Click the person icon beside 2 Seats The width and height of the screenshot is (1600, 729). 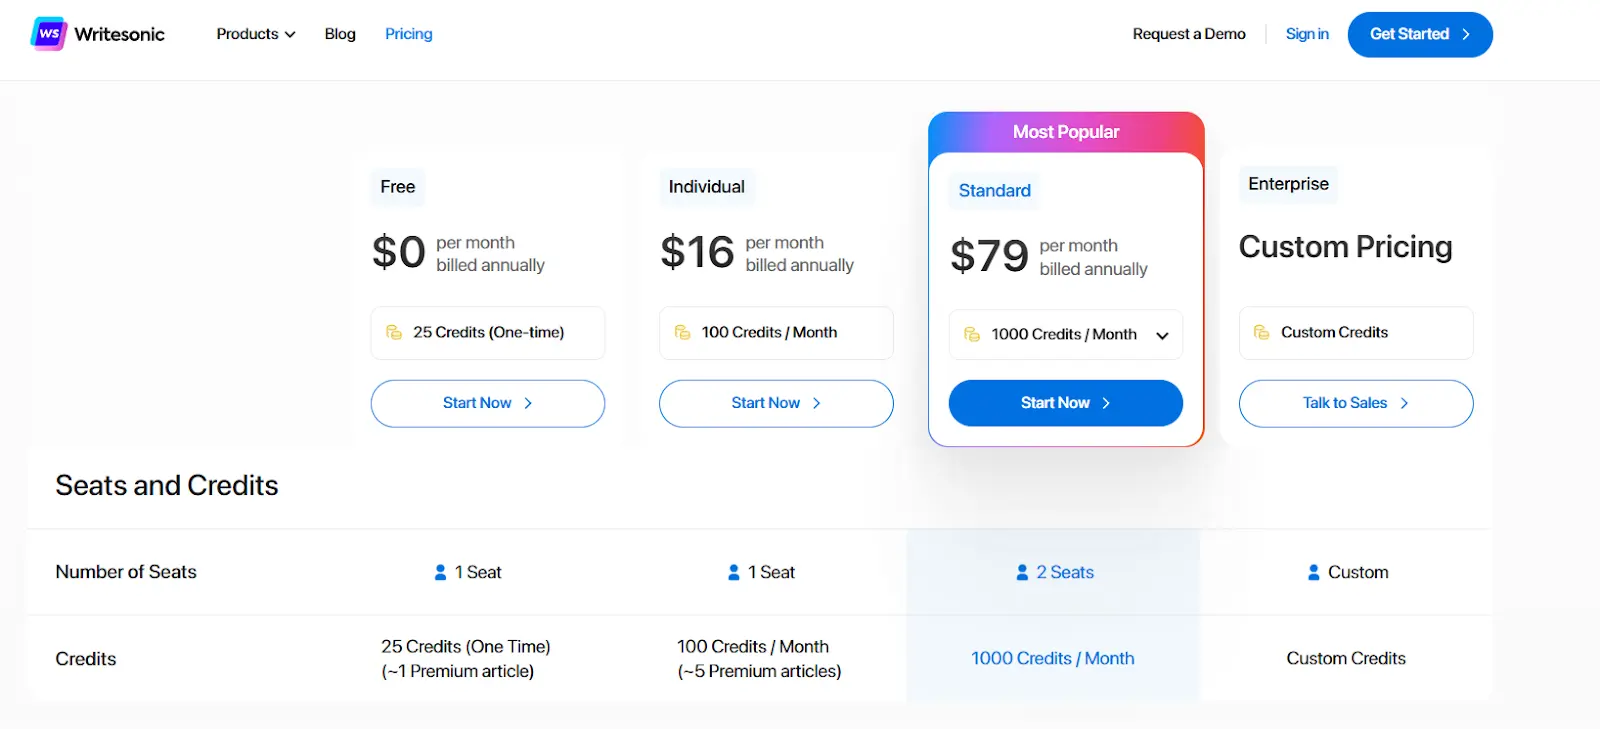[x=1022, y=572]
